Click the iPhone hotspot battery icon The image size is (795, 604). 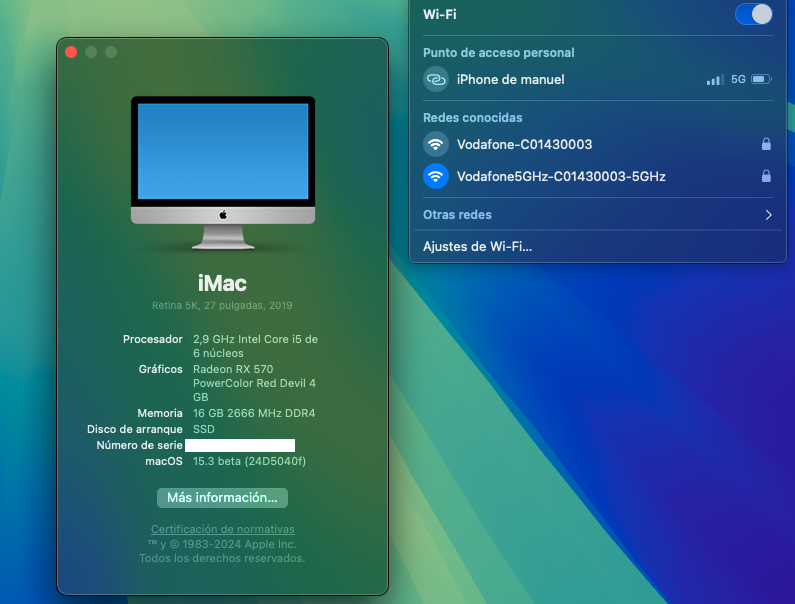pyautogui.click(x=762, y=79)
